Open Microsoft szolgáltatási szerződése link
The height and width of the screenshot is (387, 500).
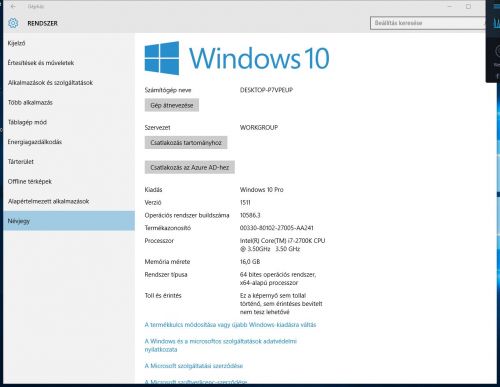194,366
